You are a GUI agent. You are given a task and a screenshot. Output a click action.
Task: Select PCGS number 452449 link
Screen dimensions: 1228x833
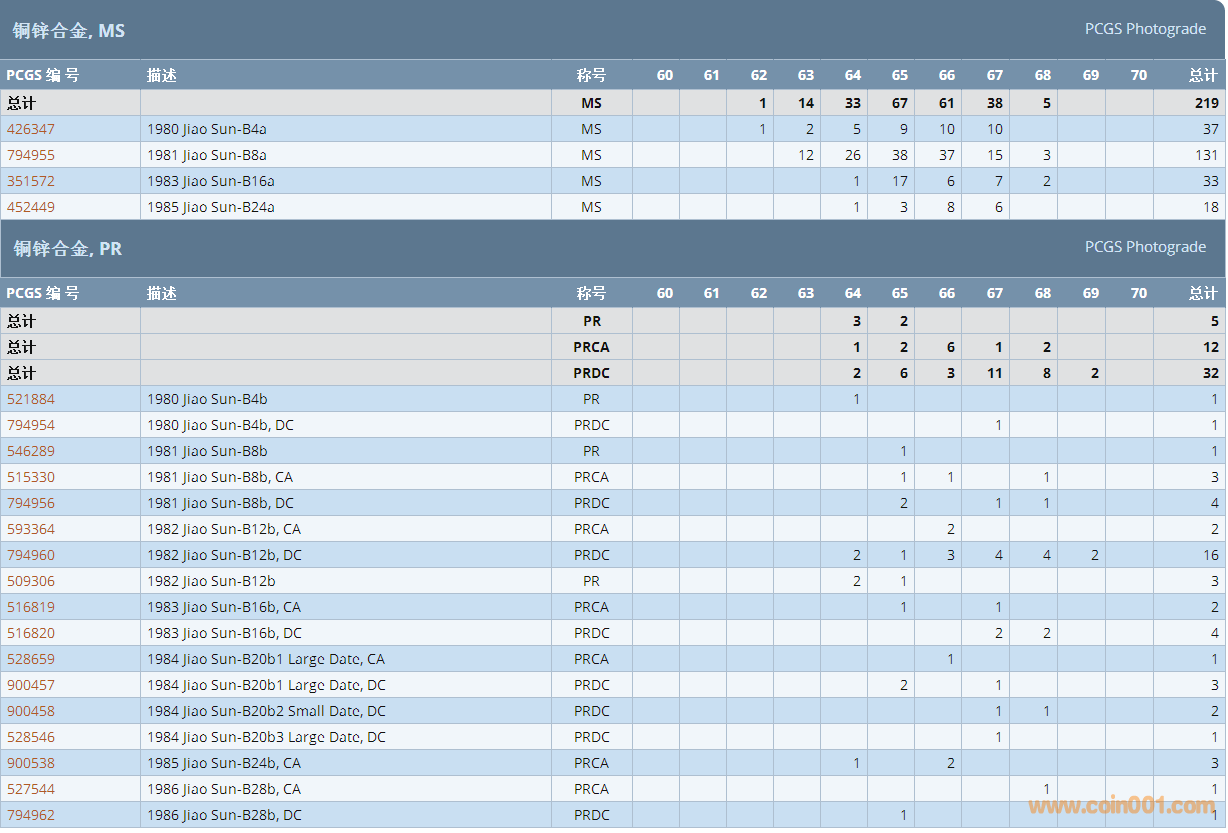31,207
